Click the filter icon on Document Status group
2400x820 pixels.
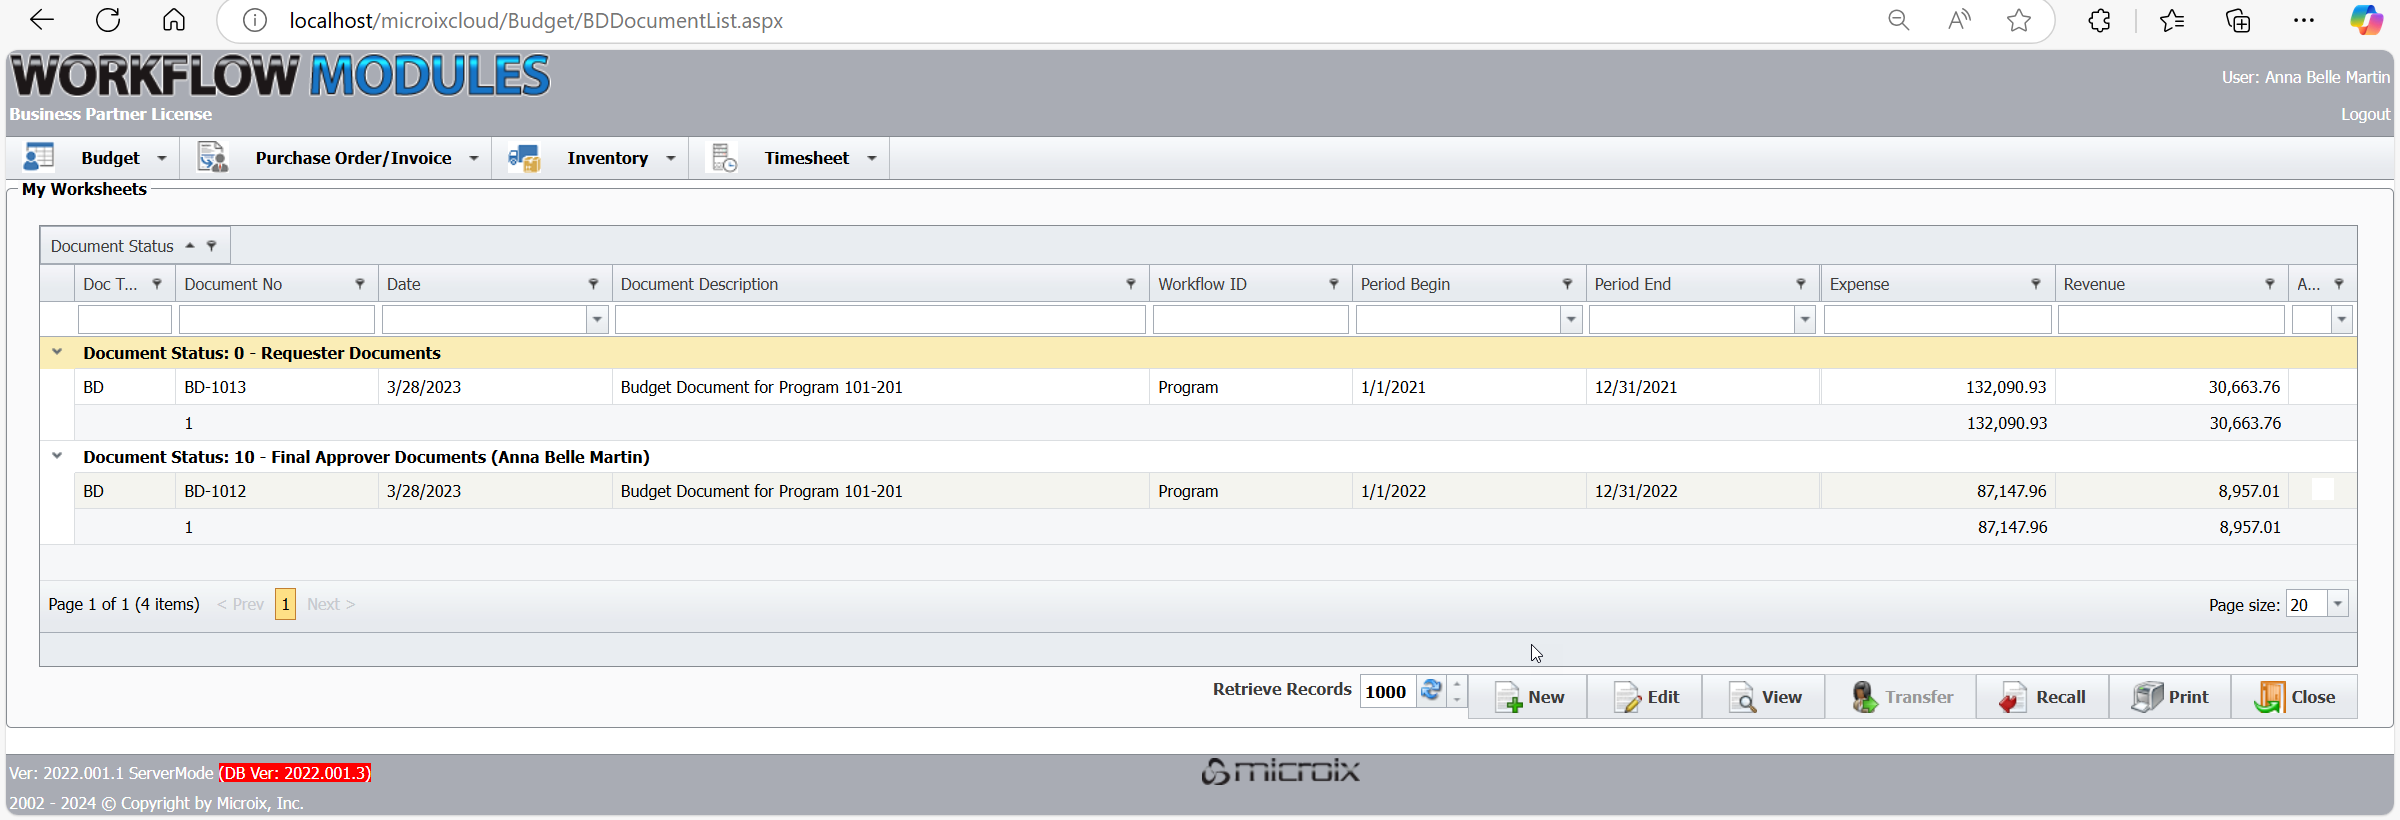pyautogui.click(x=212, y=246)
